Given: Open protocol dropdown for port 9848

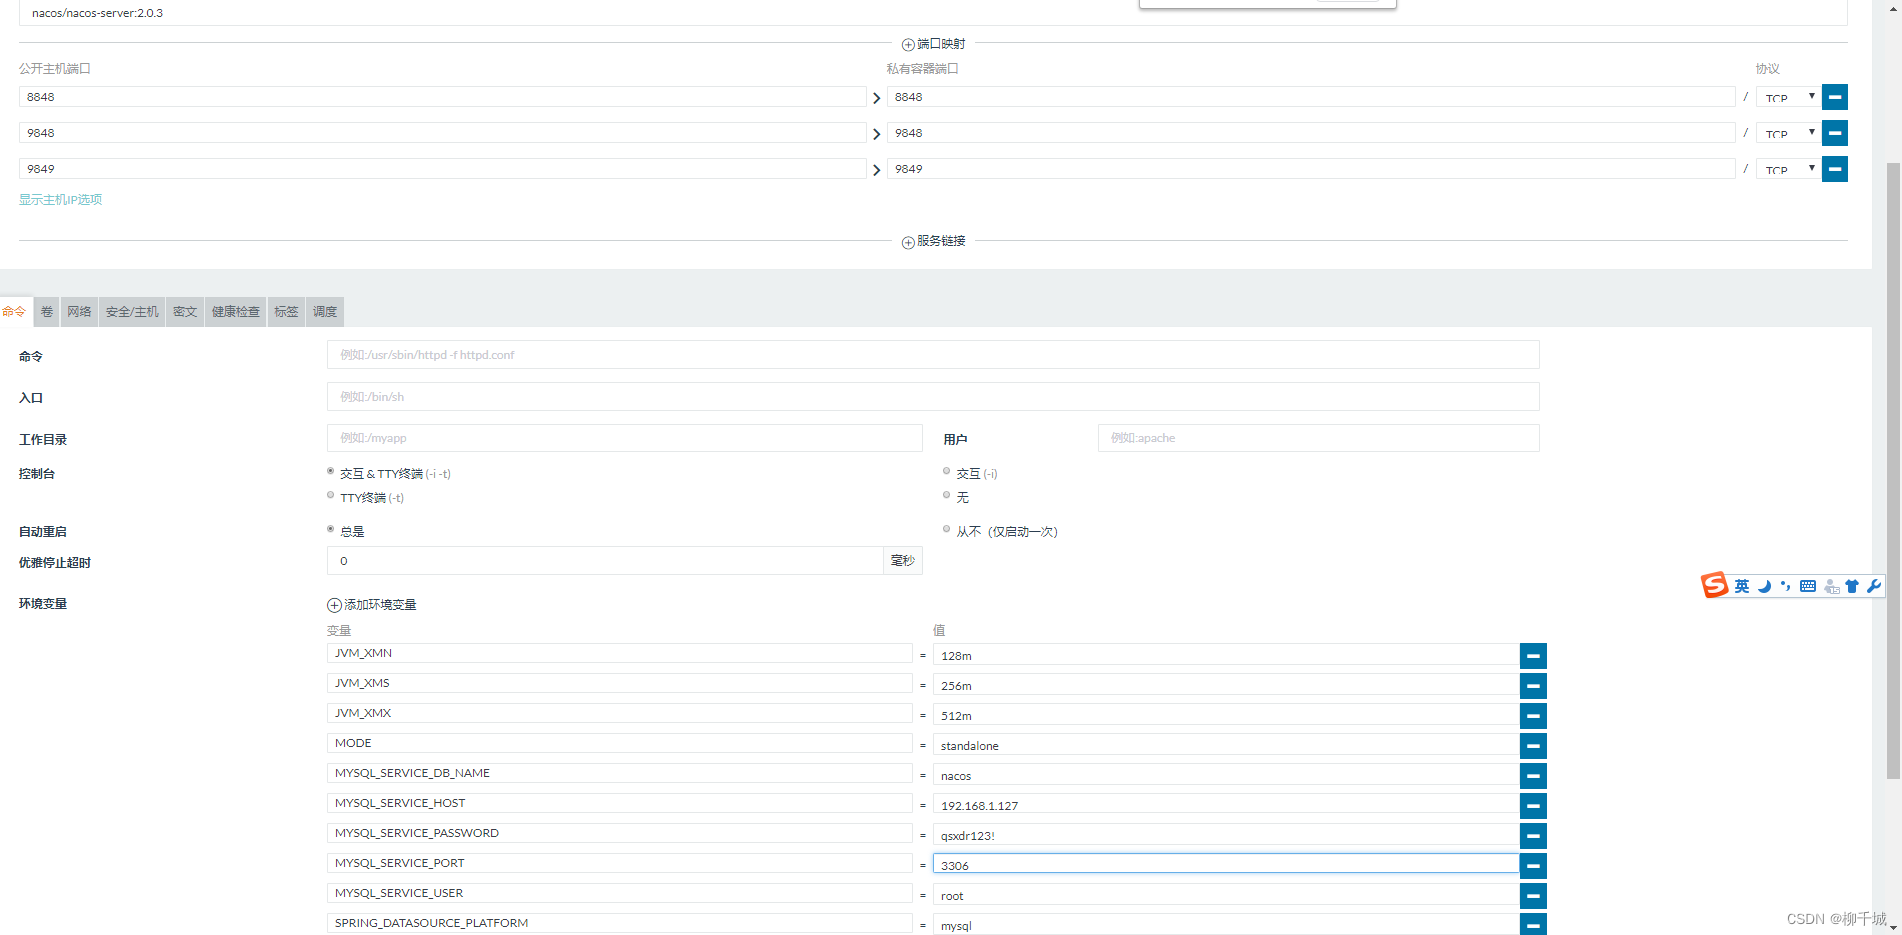Looking at the screenshot, I should tap(1788, 133).
